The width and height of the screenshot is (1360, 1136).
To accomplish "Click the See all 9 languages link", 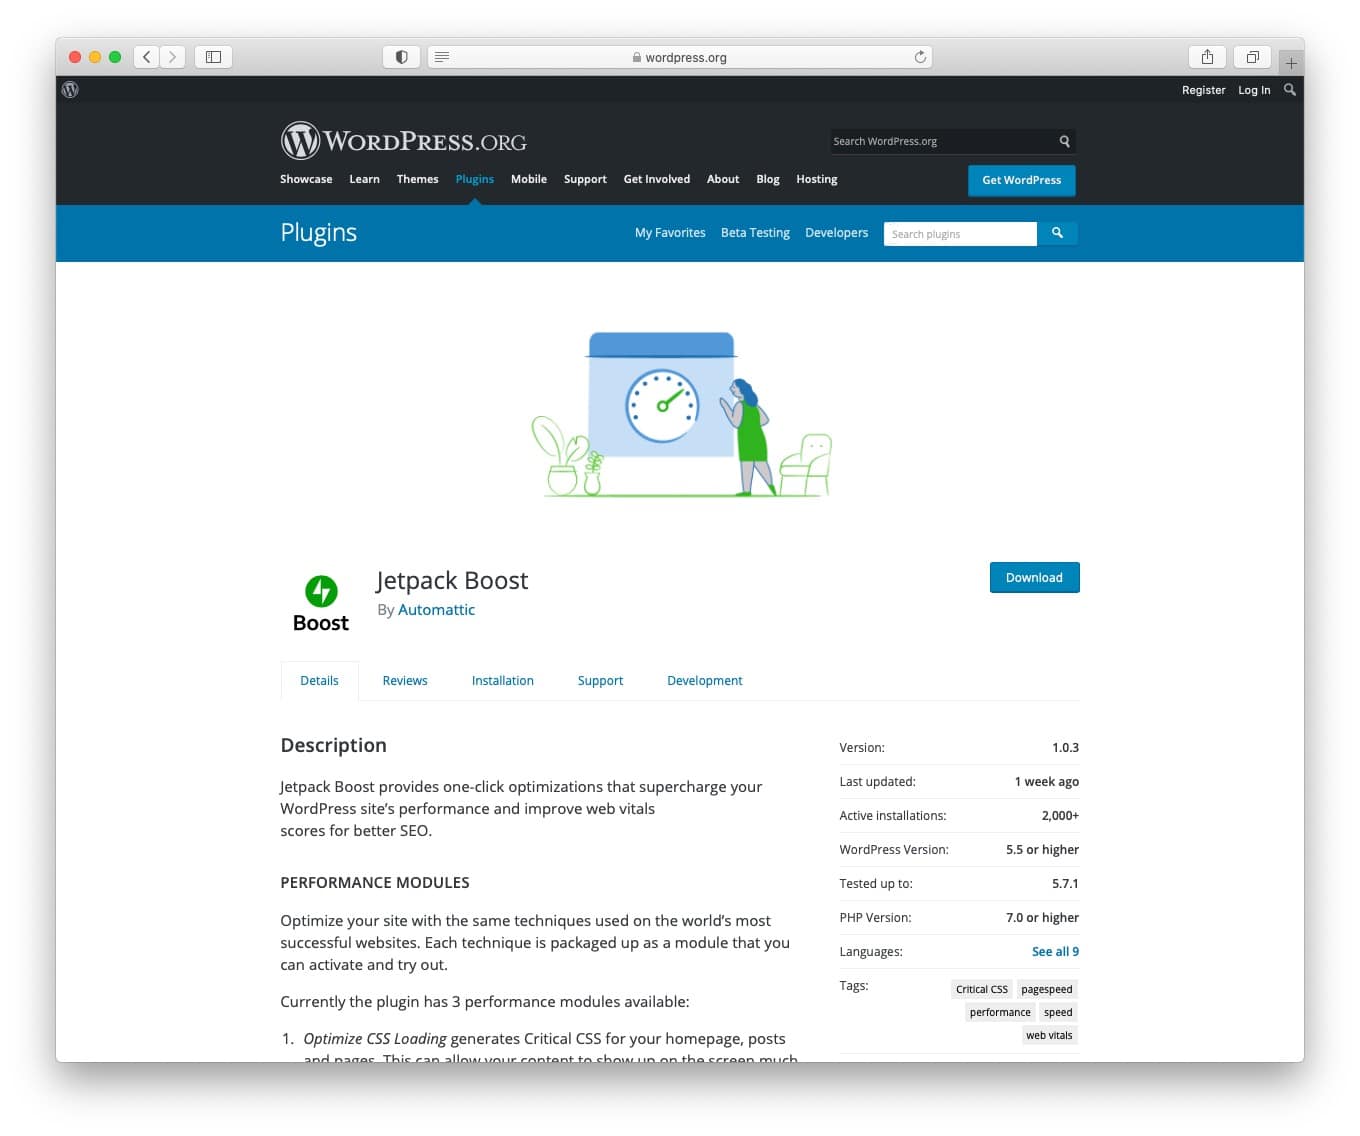I will click(1055, 952).
